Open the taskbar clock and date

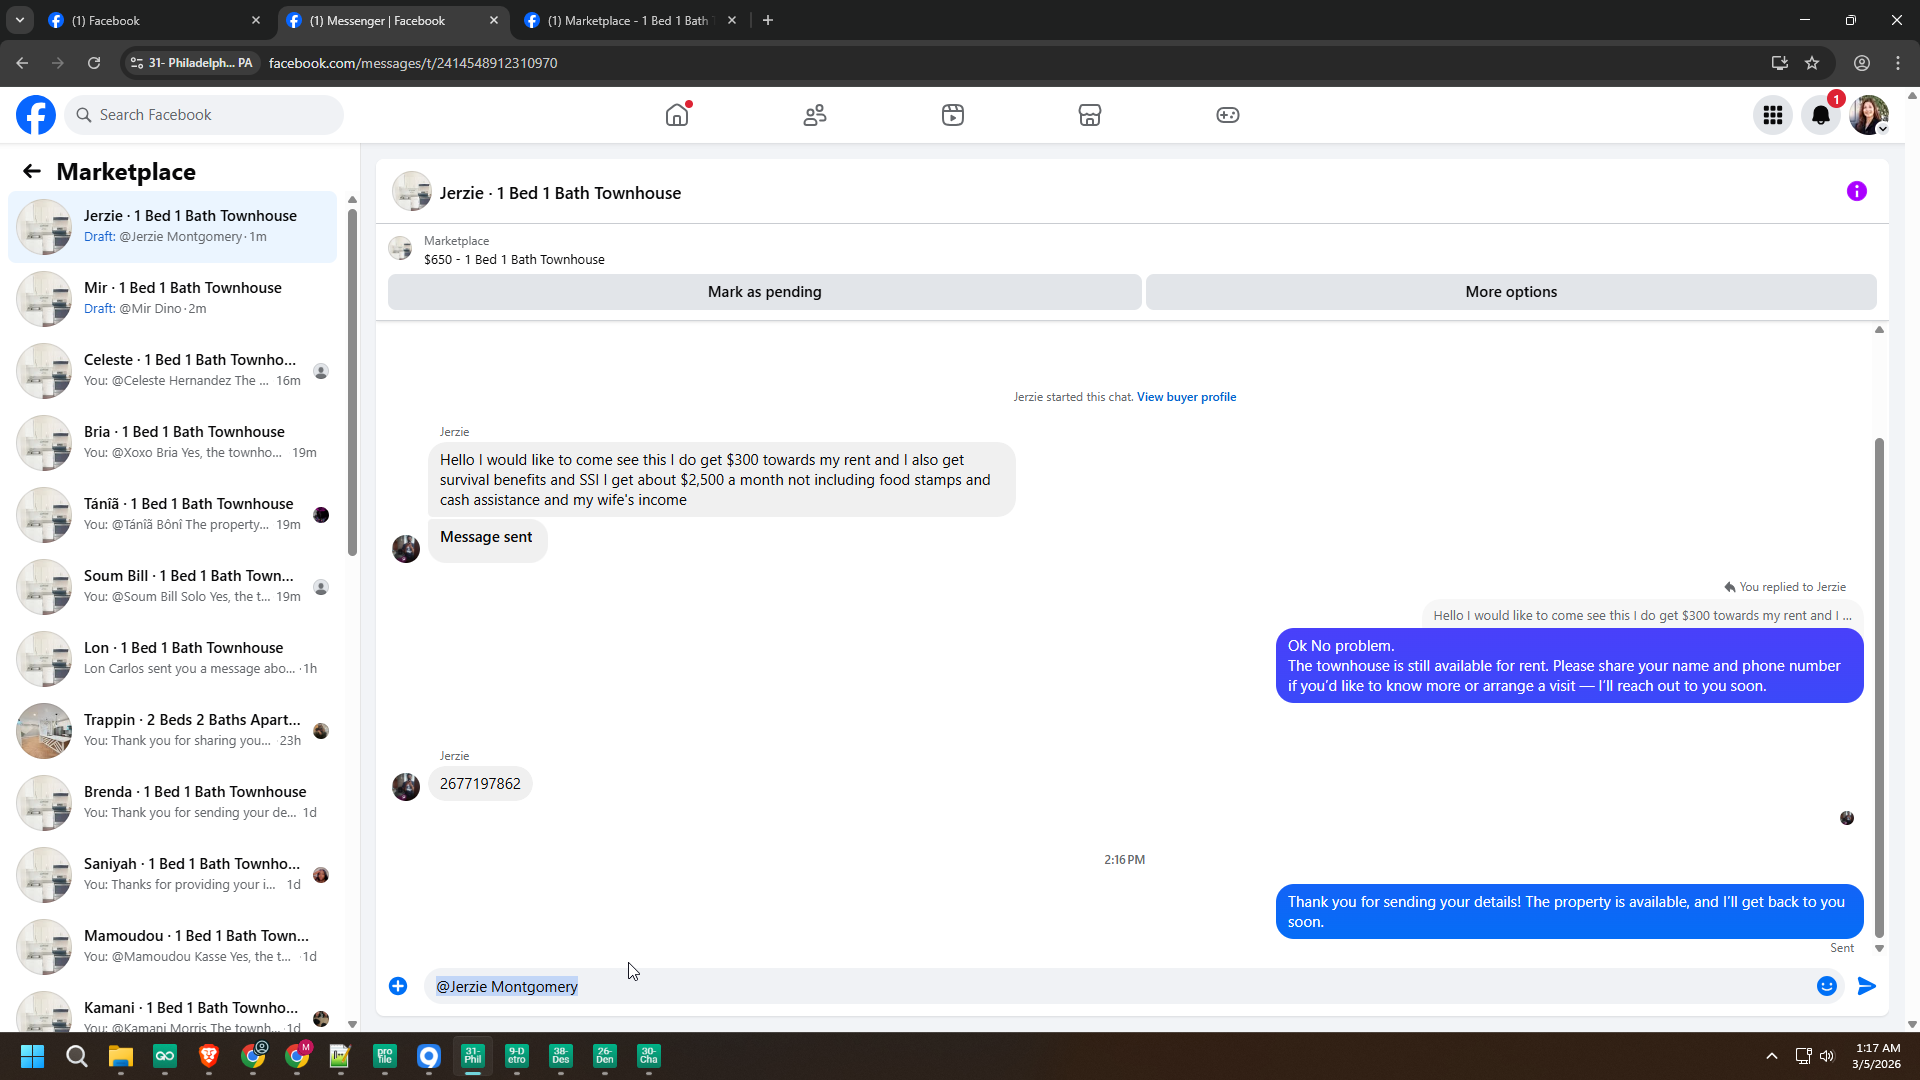point(1877,1056)
